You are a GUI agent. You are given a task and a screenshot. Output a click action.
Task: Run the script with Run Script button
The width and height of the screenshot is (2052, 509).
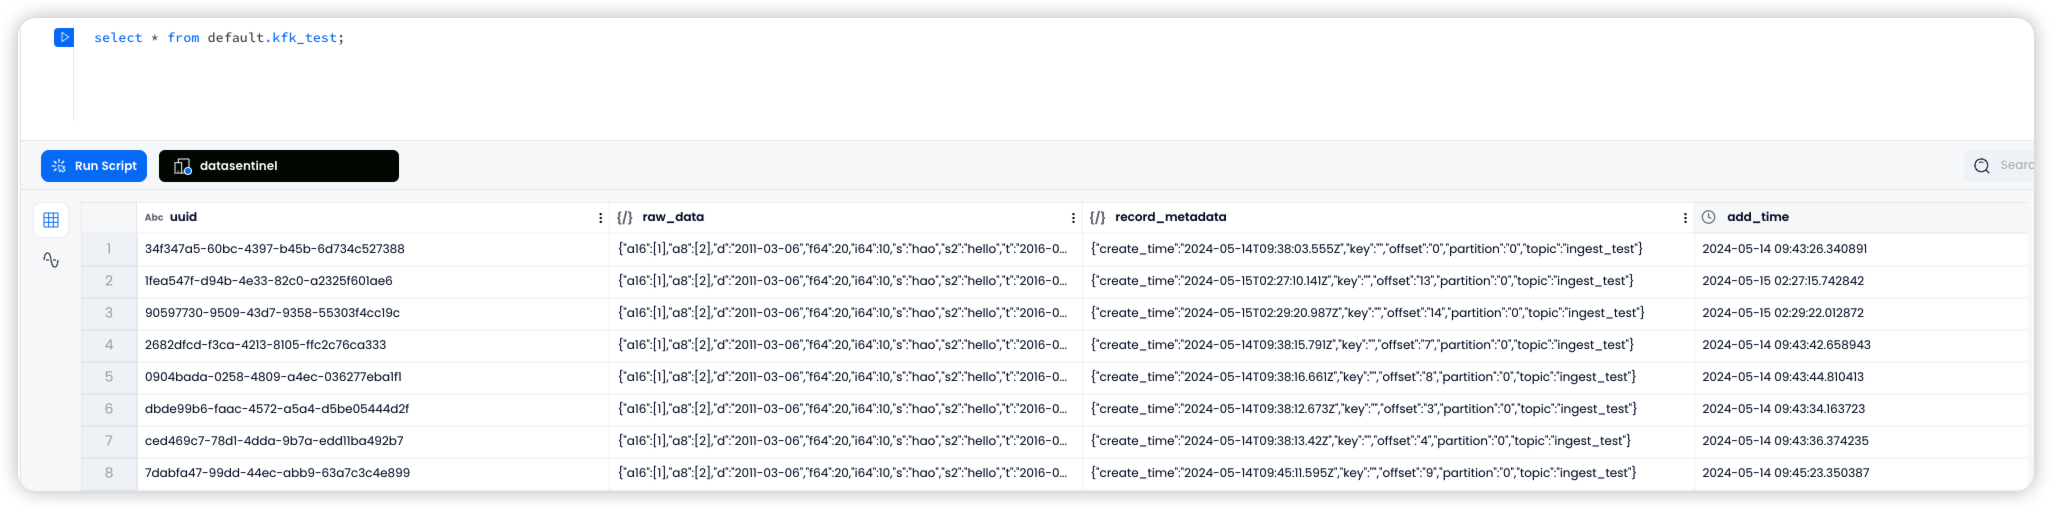point(94,166)
